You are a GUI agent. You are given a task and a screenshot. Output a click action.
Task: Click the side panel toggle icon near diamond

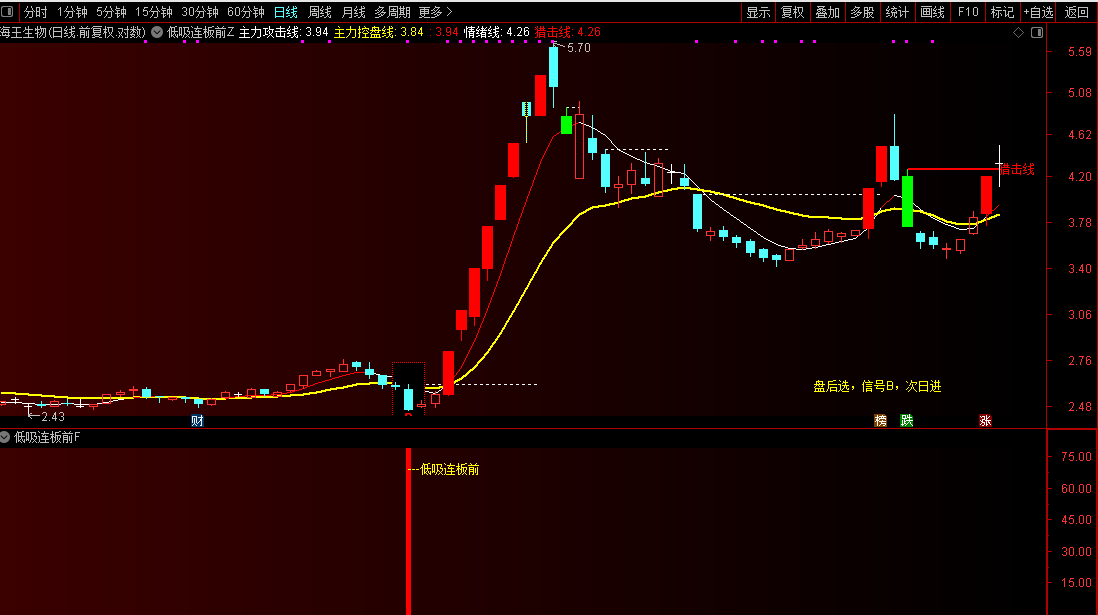1037,32
